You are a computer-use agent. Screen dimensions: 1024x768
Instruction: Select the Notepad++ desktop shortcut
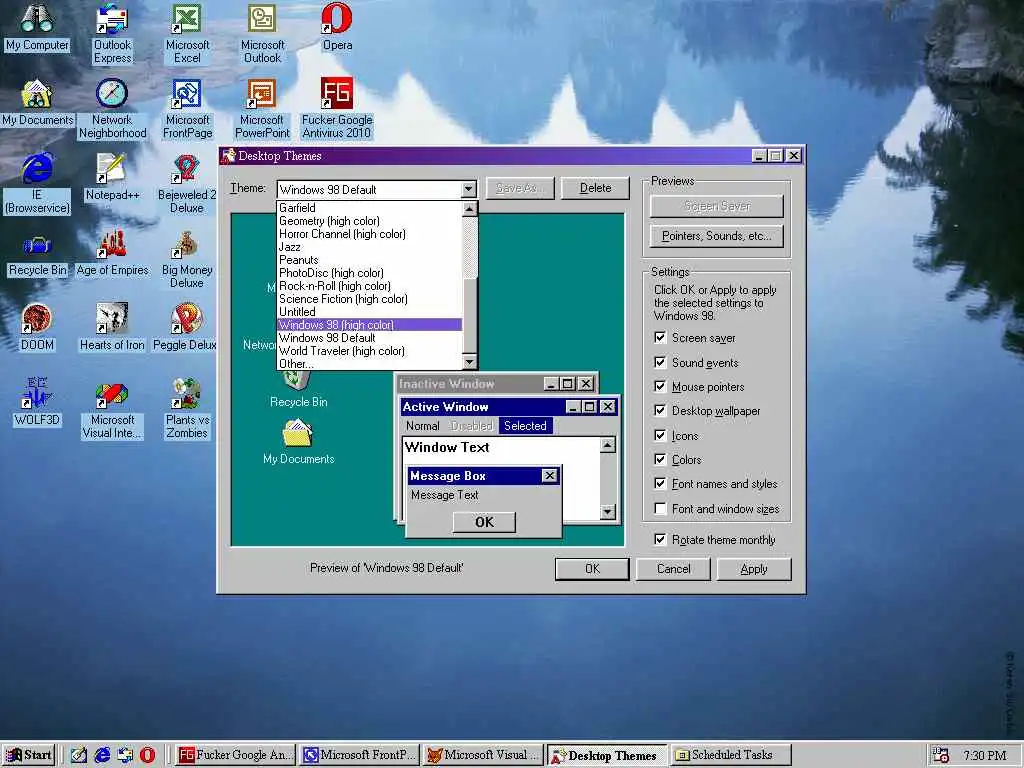point(112,178)
